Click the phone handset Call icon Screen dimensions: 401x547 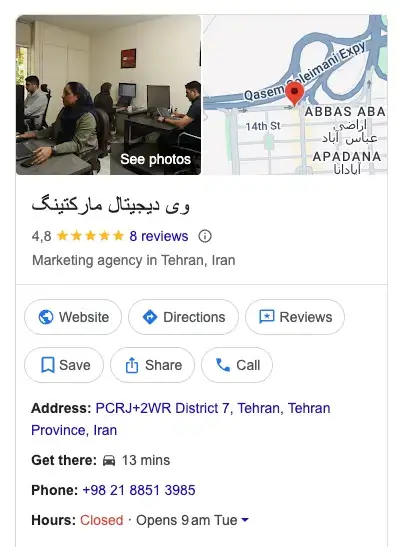pos(223,365)
